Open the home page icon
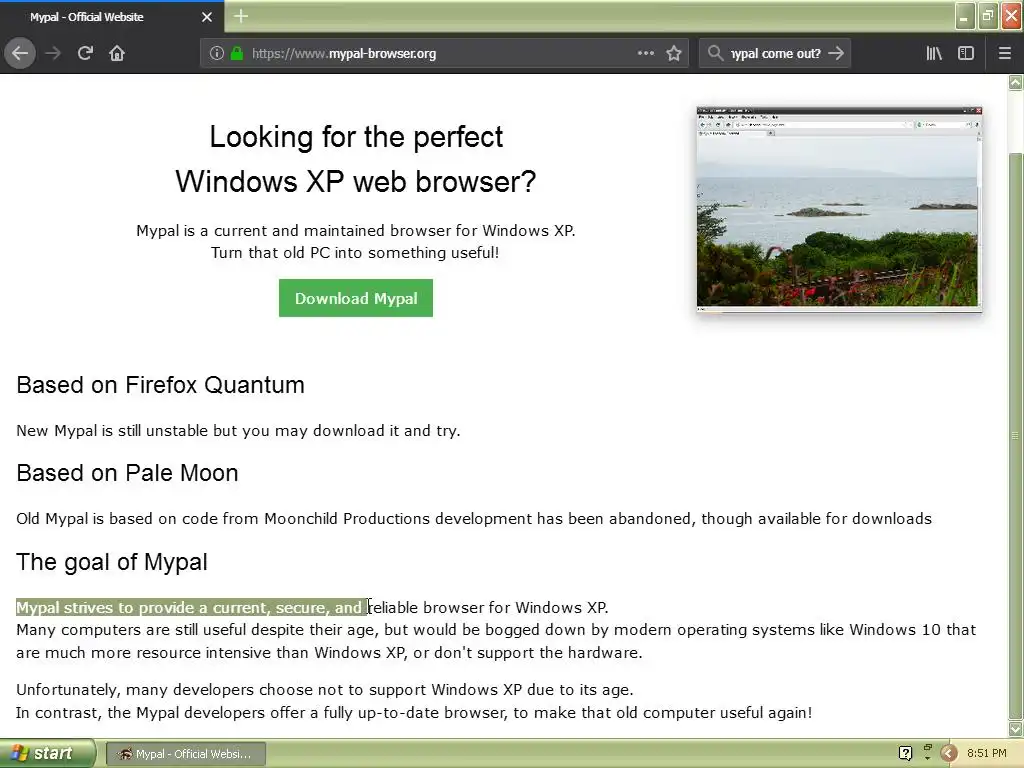 click(117, 53)
